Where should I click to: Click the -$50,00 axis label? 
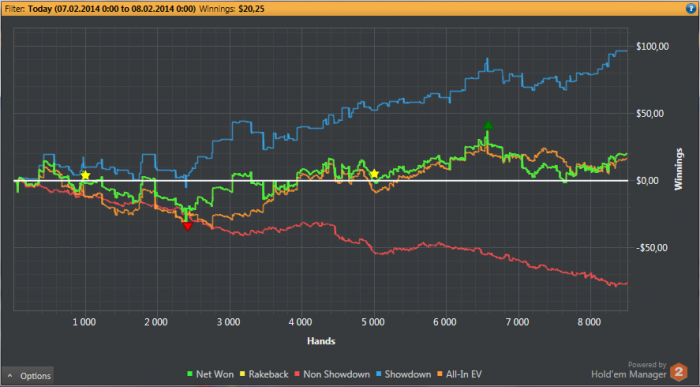652,248
